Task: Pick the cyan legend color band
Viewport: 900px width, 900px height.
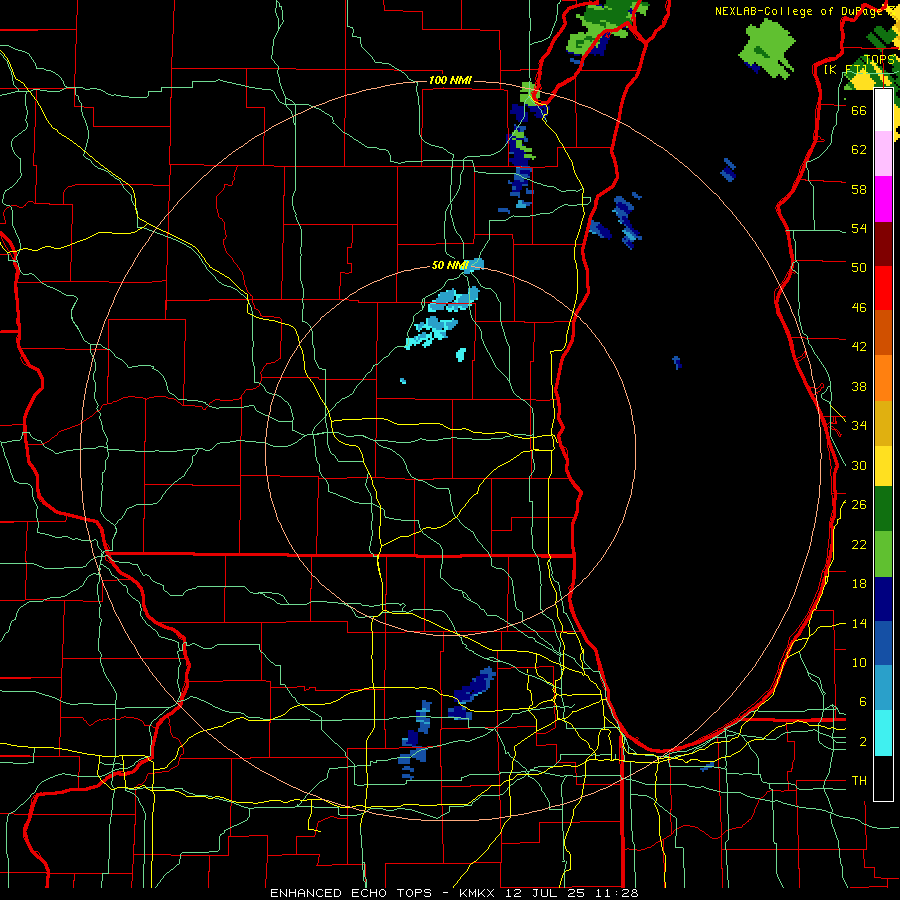Action: [x=883, y=733]
